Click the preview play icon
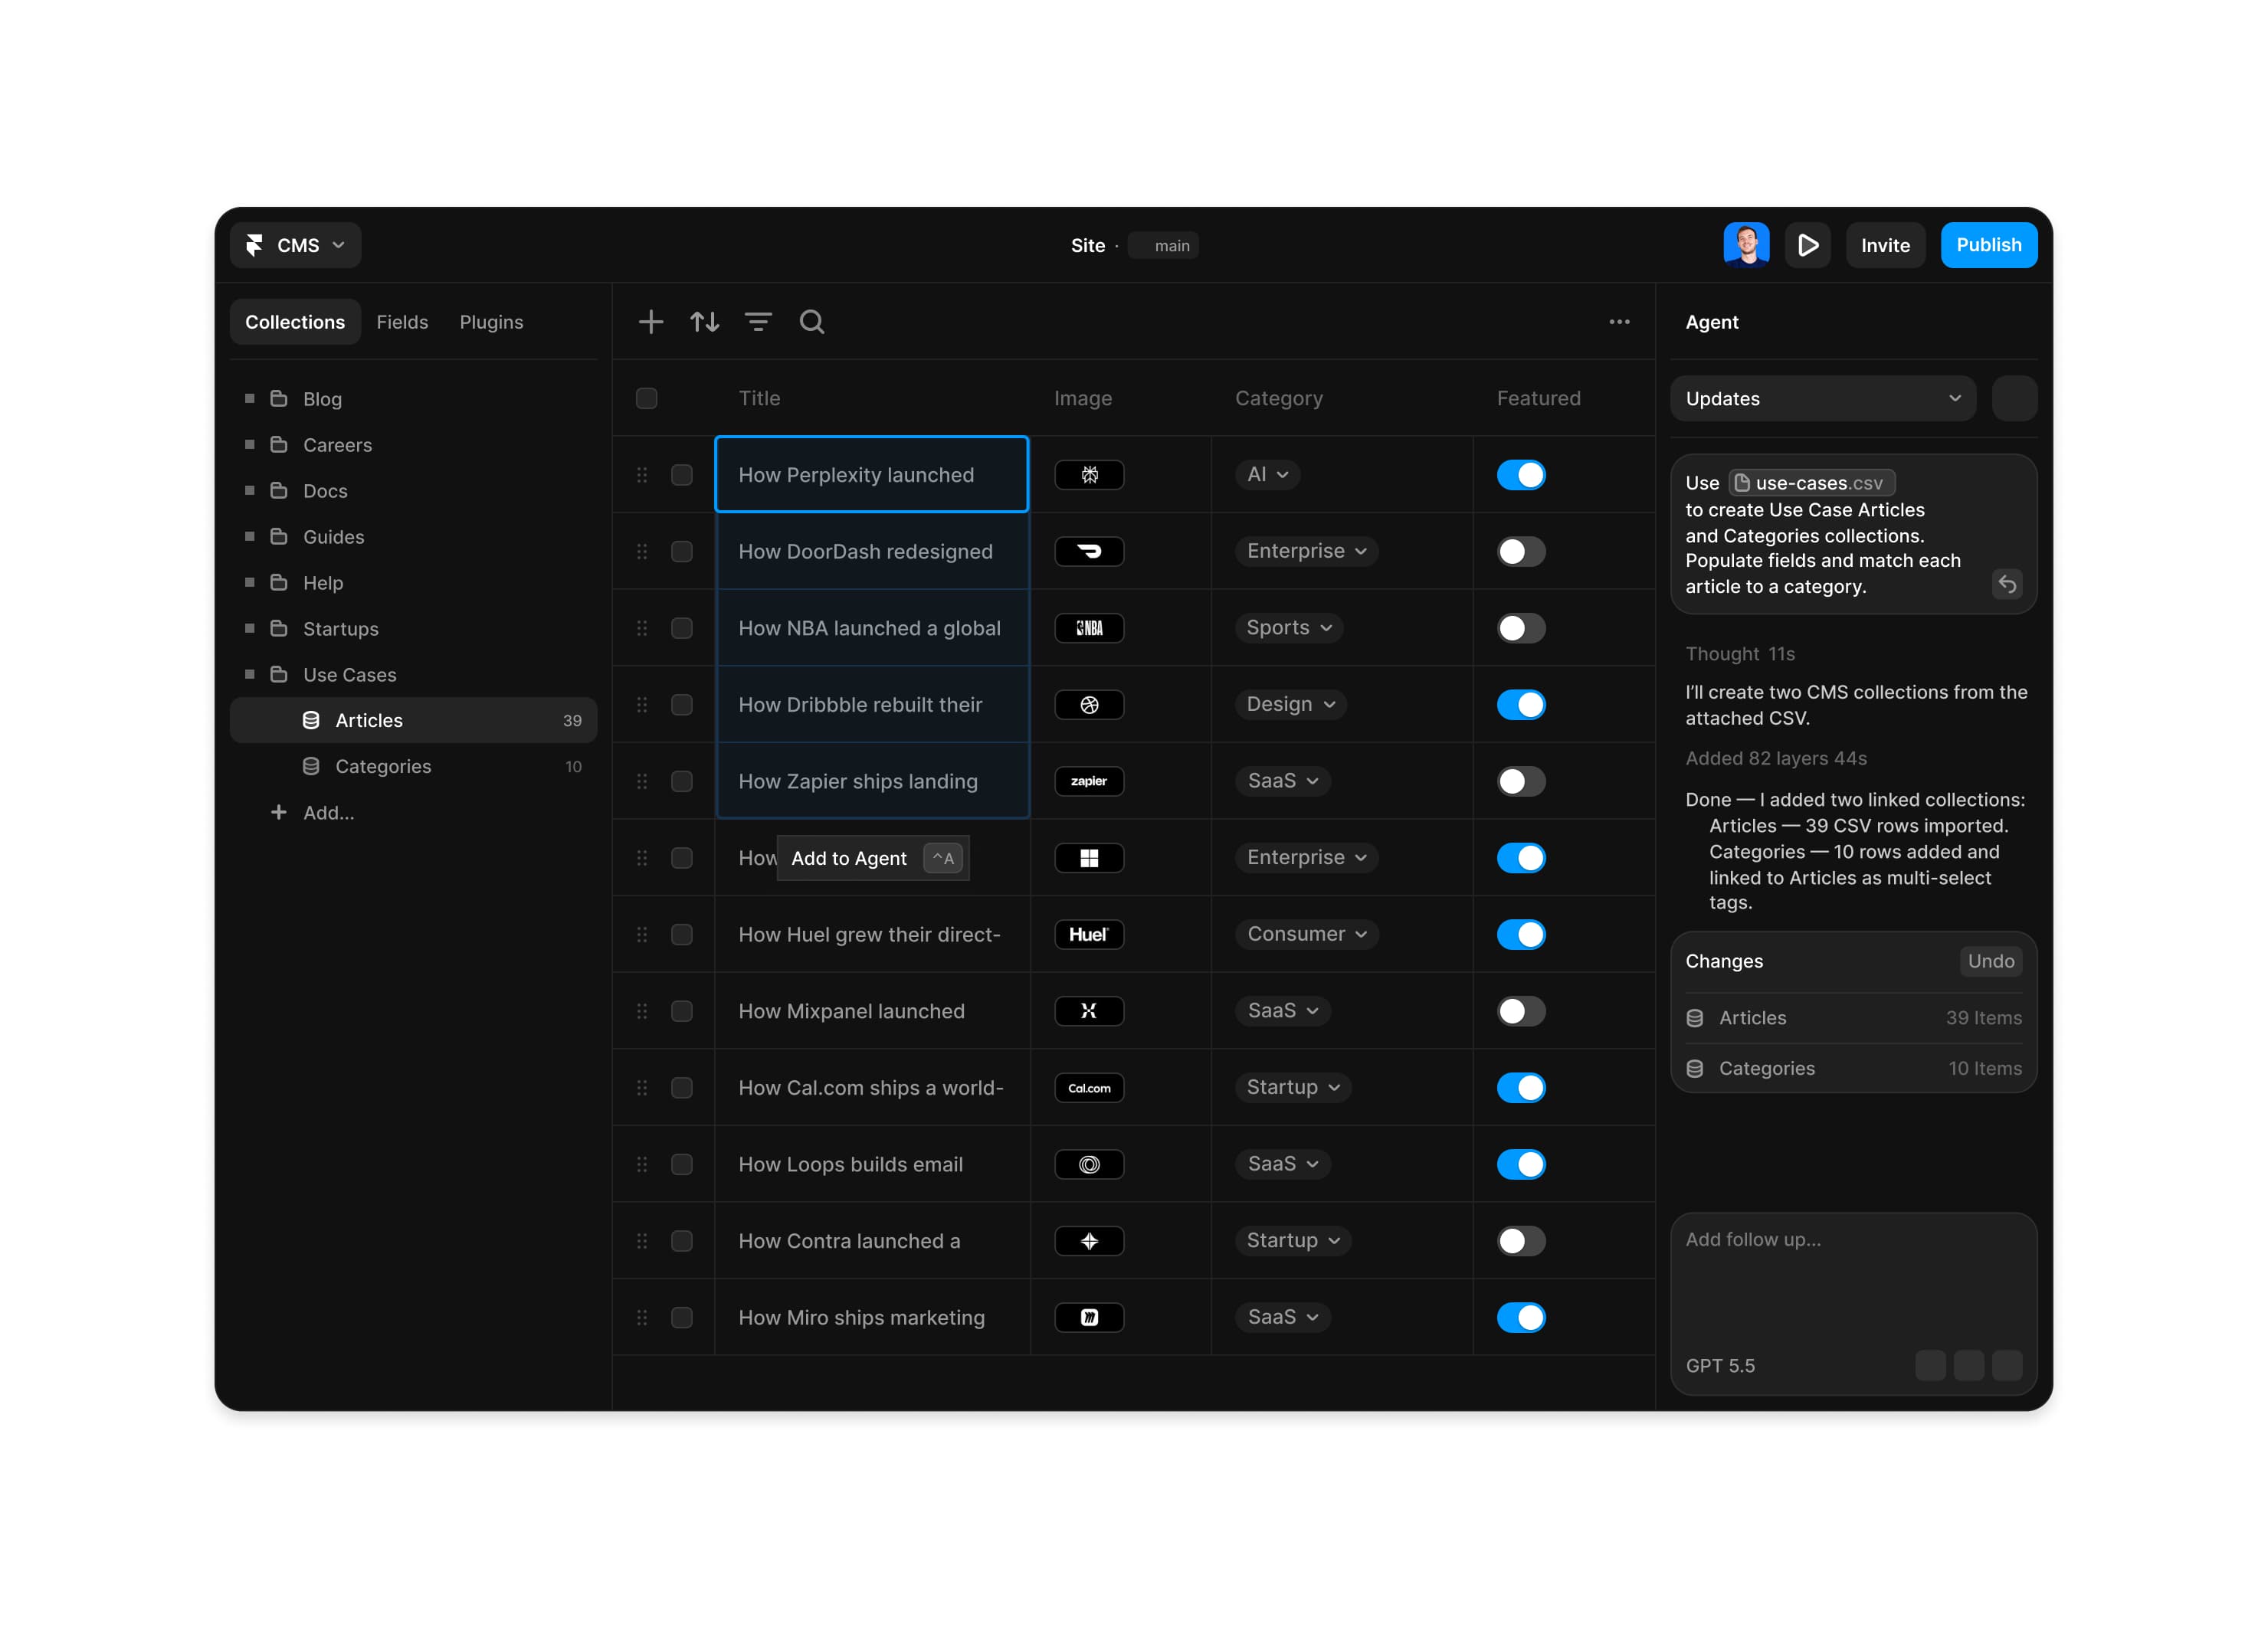The height and width of the screenshot is (1634, 2268). pyautogui.click(x=1807, y=245)
